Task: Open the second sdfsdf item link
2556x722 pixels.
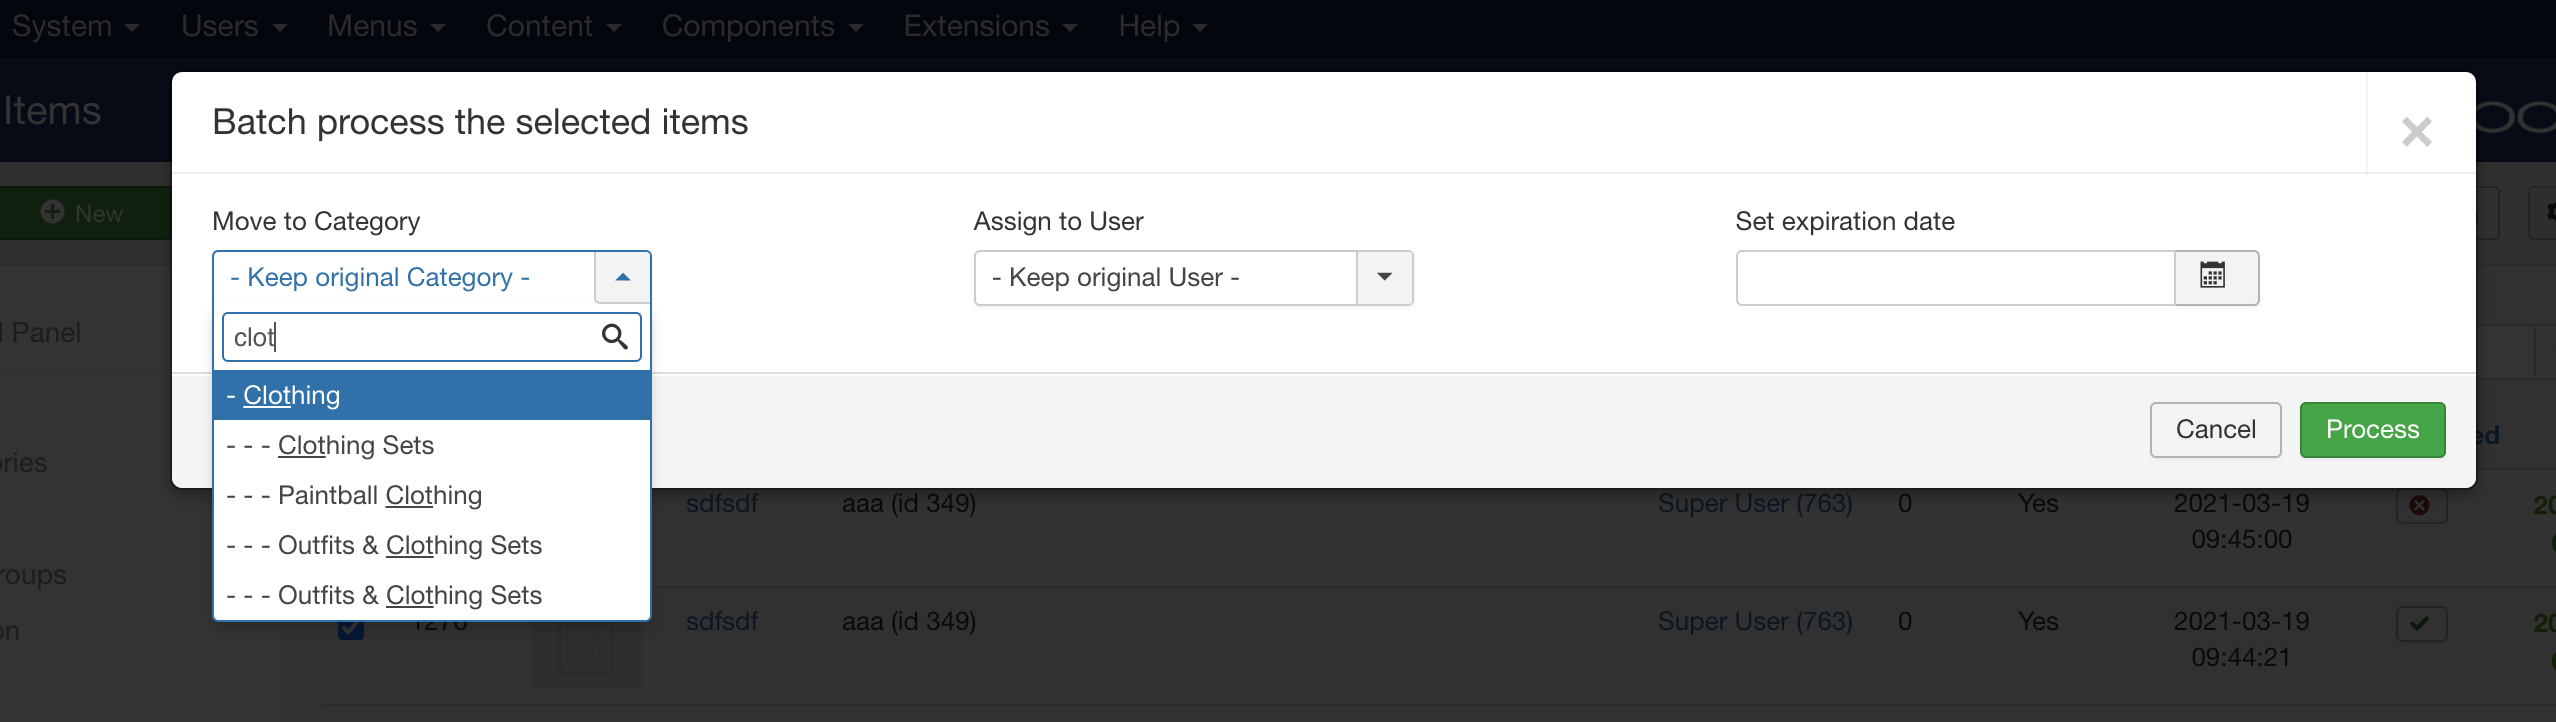Action: tap(722, 621)
